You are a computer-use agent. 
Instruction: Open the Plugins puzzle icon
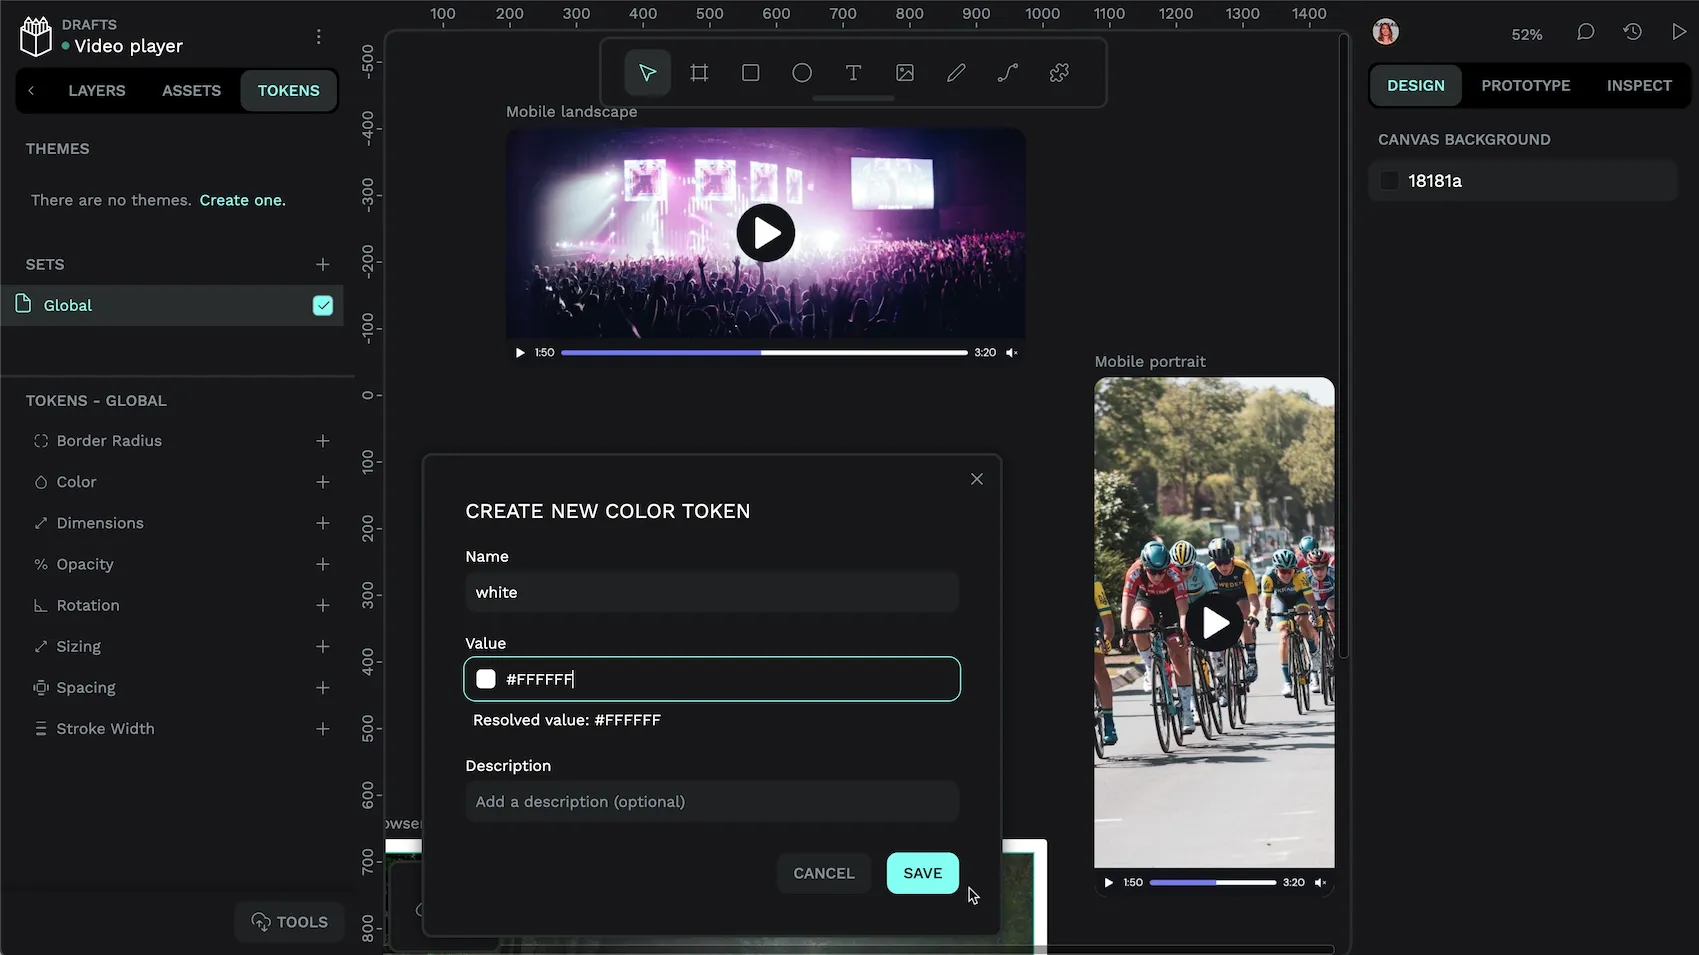click(1059, 73)
